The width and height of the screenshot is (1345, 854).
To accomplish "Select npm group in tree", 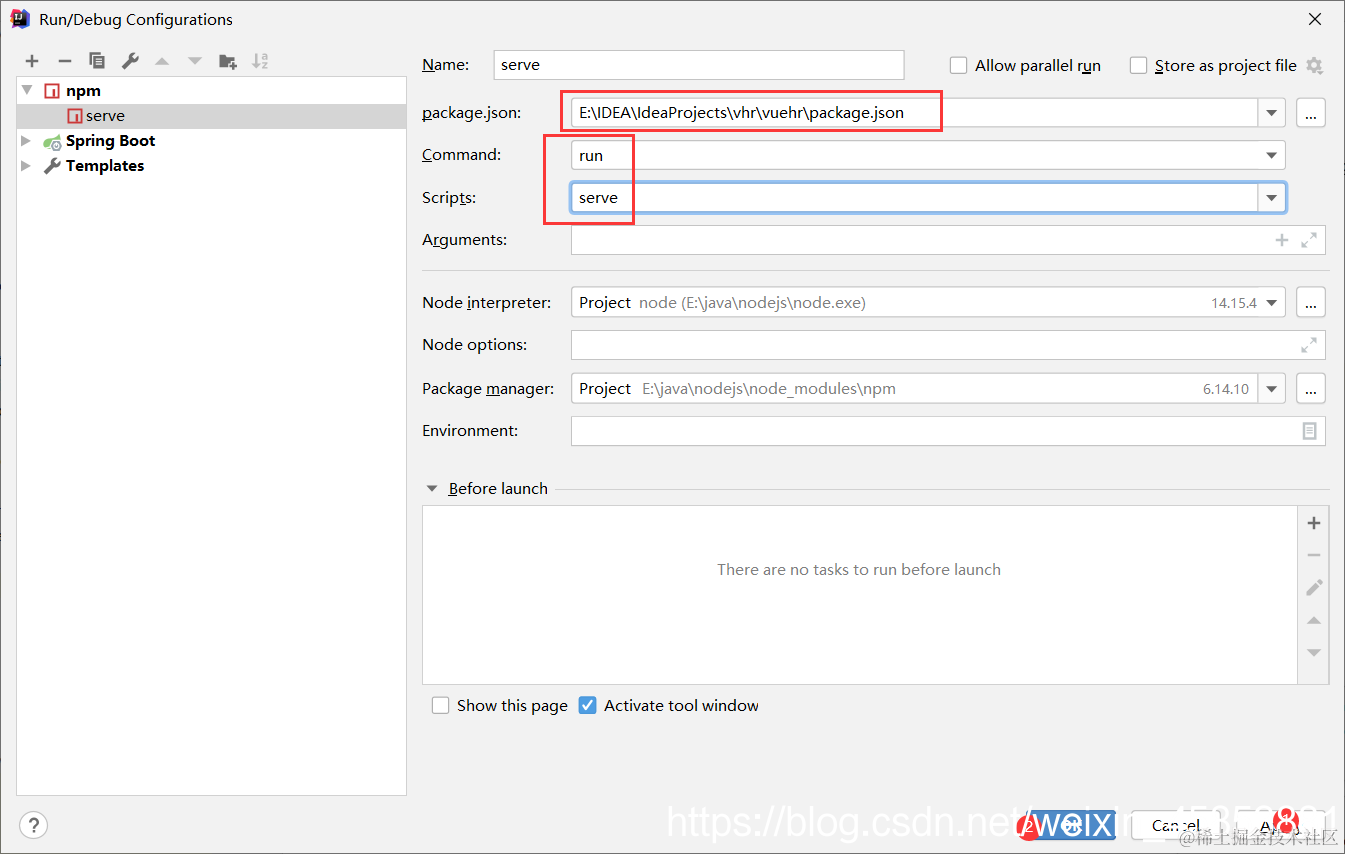I will tap(83, 90).
